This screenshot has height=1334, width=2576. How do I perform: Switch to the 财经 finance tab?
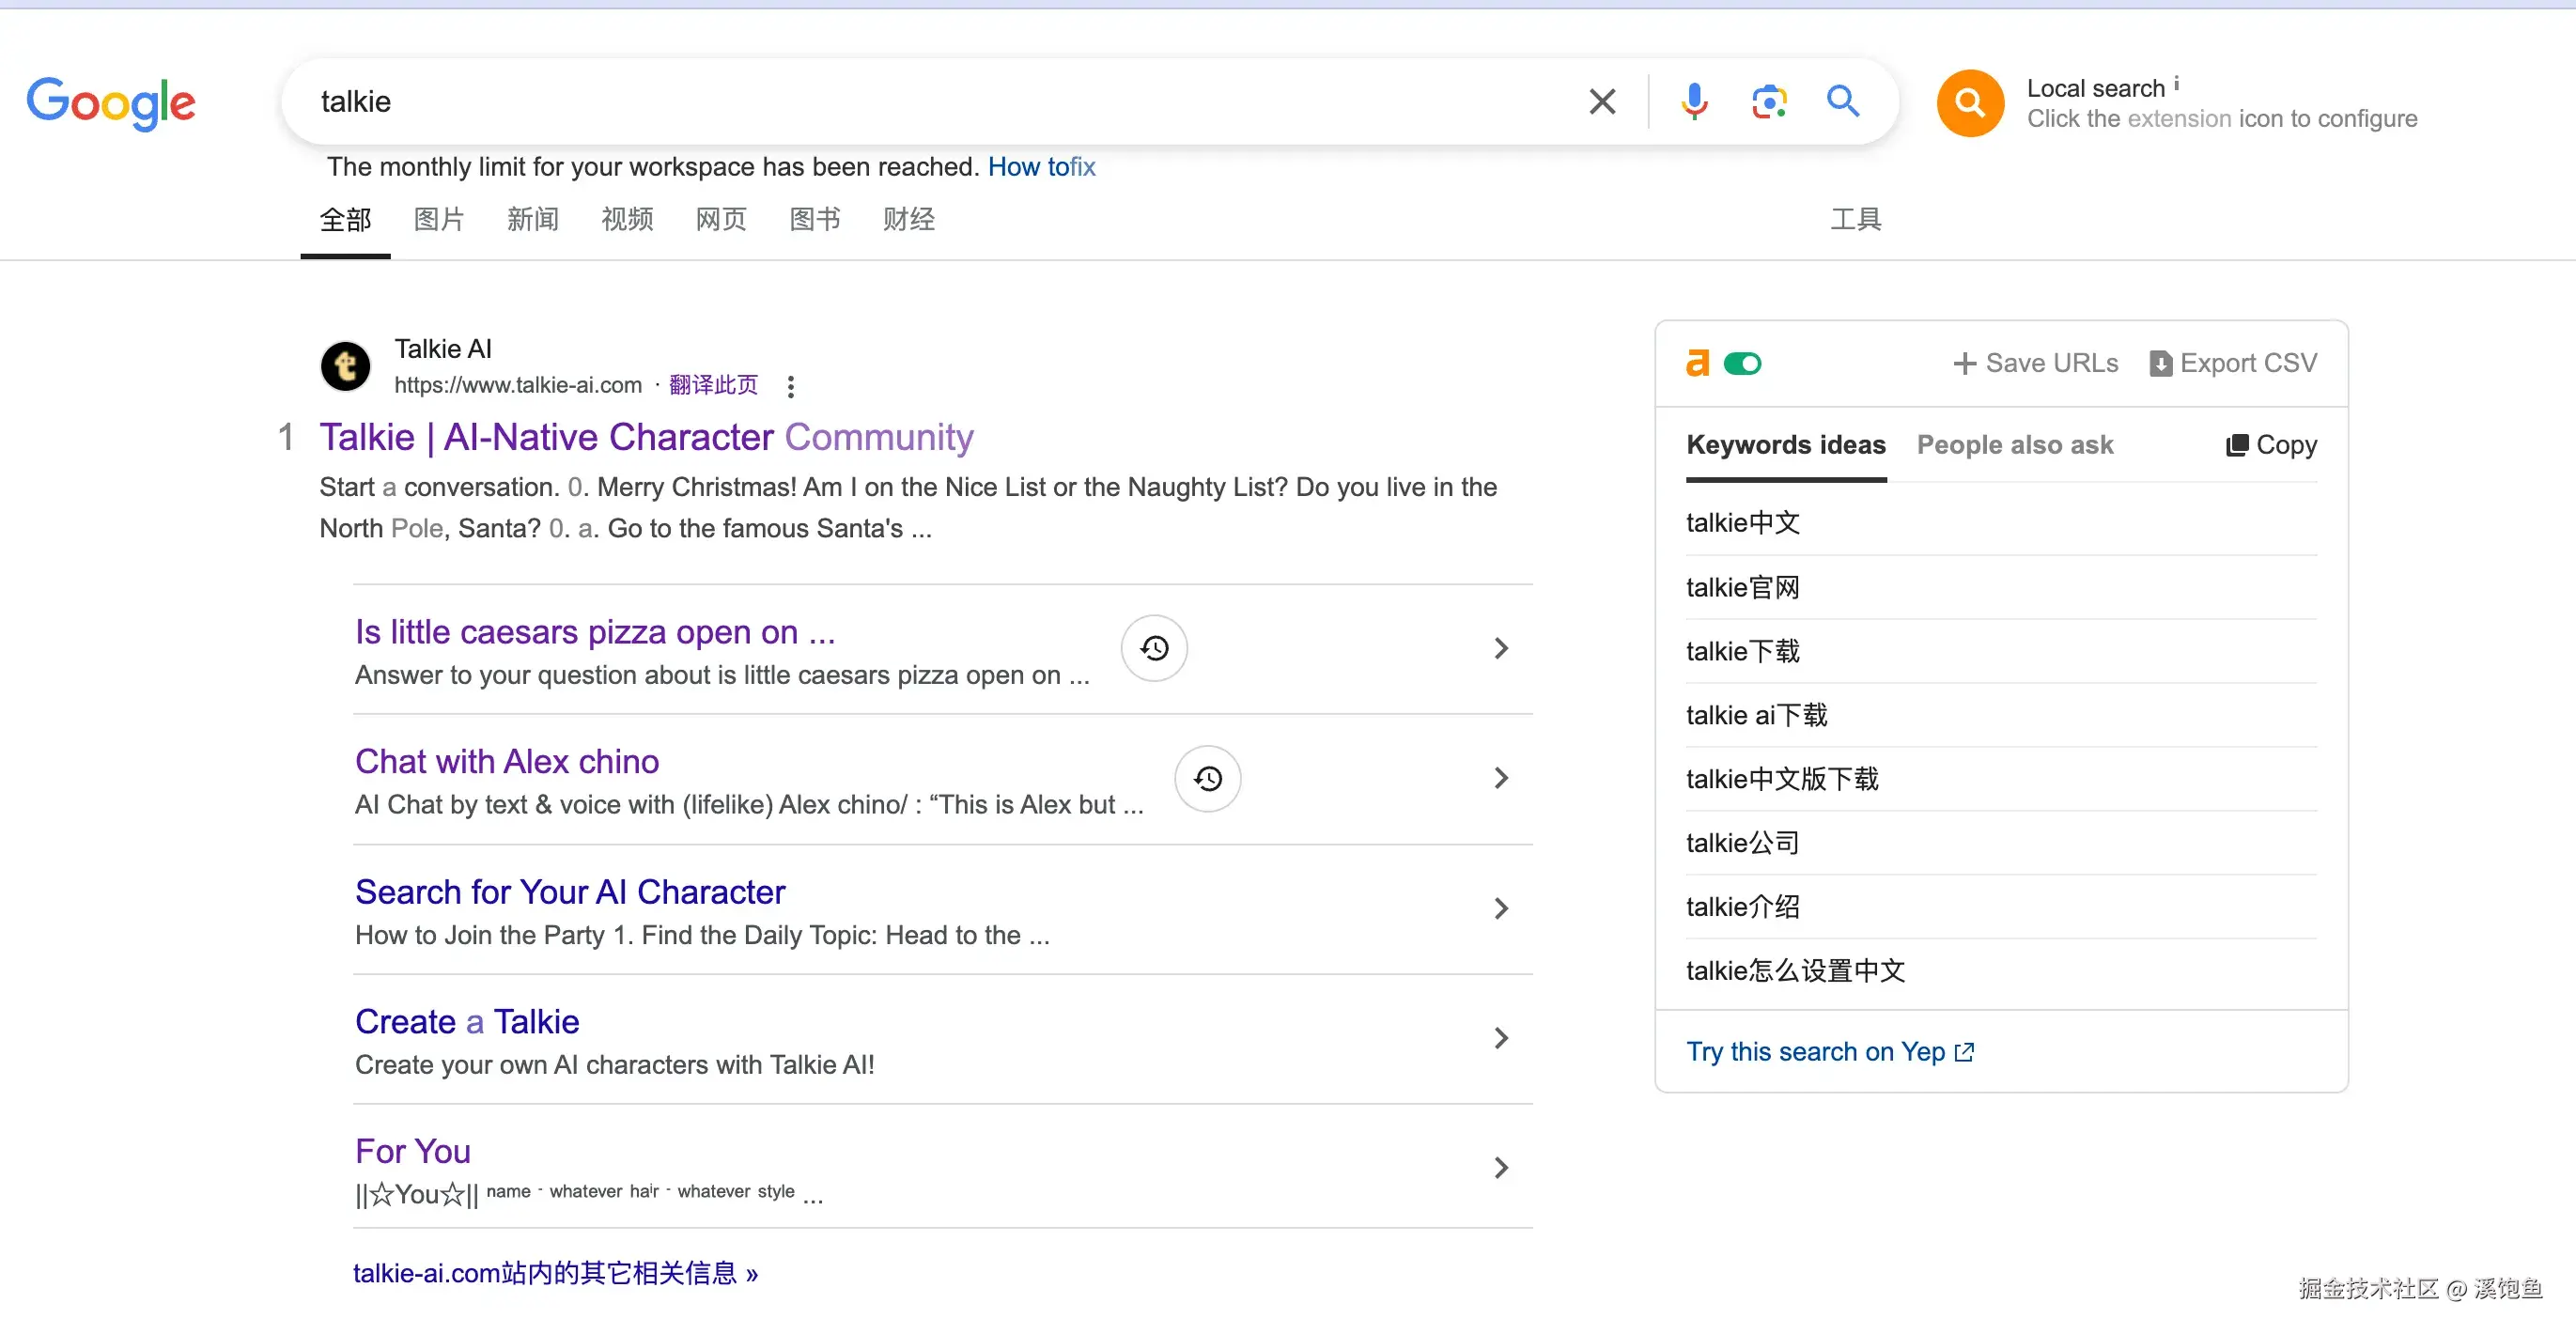(x=909, y=219)
